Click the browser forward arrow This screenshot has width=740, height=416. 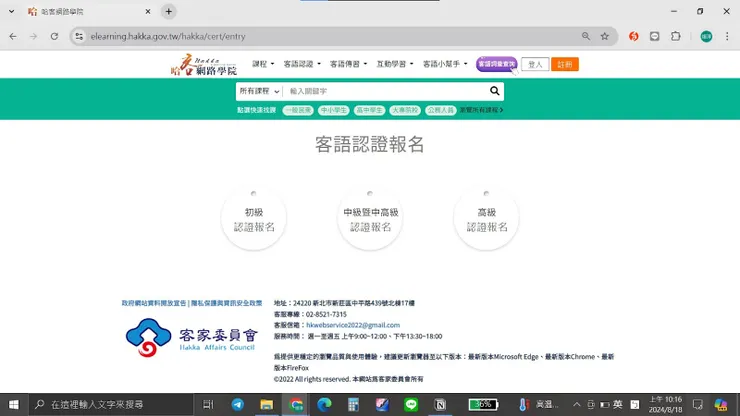(34, 36)
